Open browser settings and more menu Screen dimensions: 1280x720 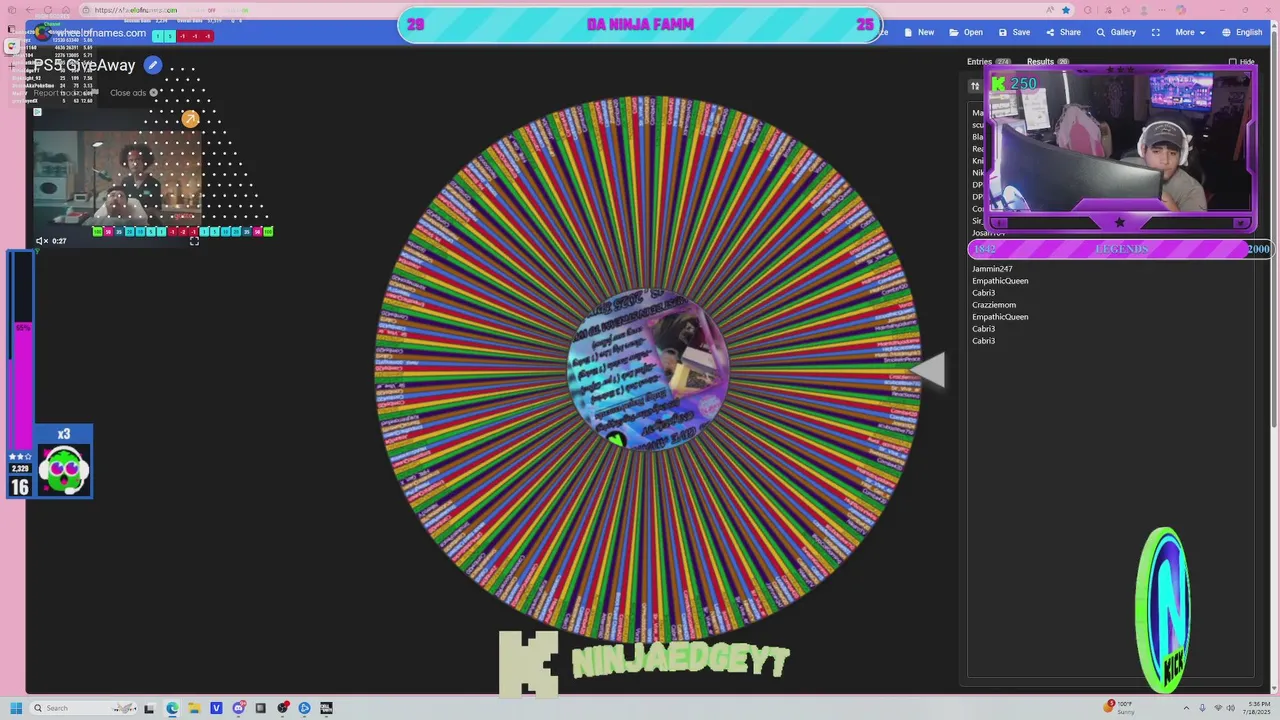coord(1162,10)
